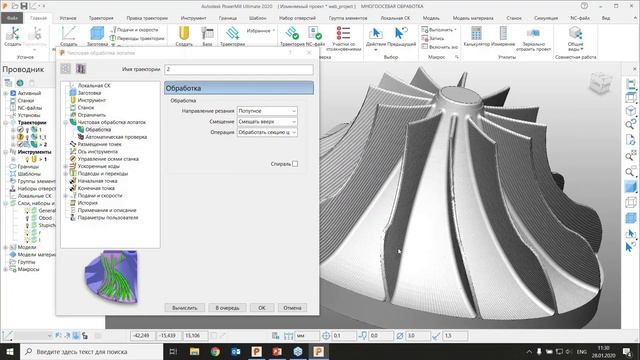Toggle light bulb visibility for toolpath 1_1
Viewport: 640px width, 360px height.
tap(27, 137)
